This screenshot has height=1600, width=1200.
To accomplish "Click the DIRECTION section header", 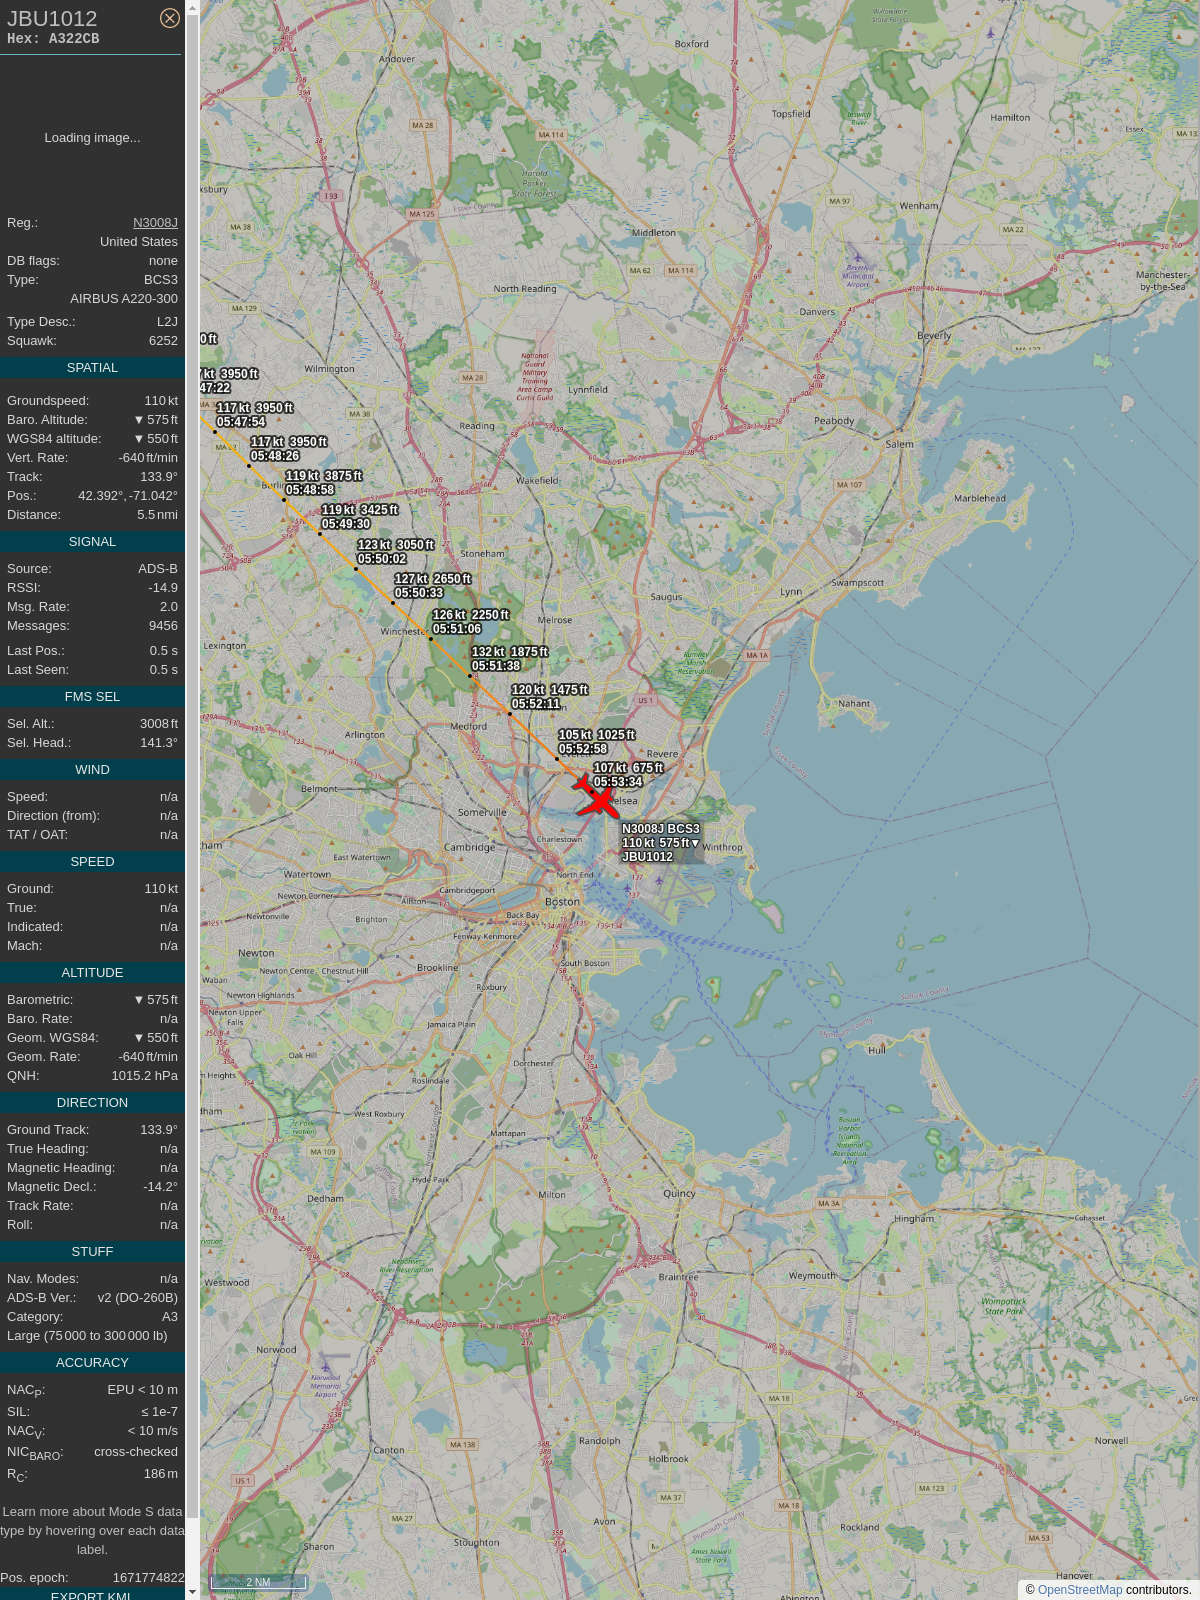I will click(x=92, y=1103).
